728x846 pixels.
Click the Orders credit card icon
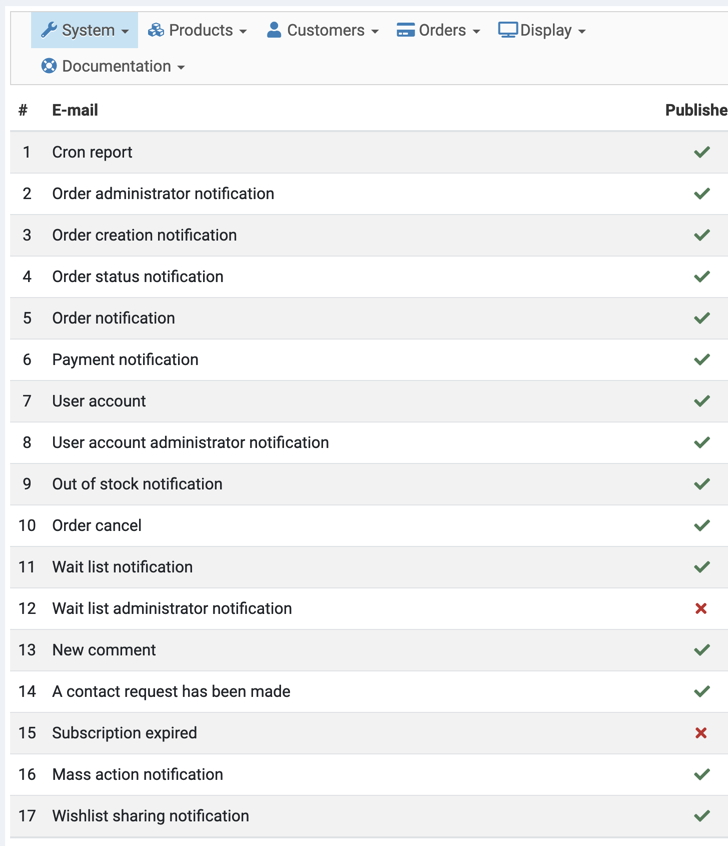coord(405,30)
